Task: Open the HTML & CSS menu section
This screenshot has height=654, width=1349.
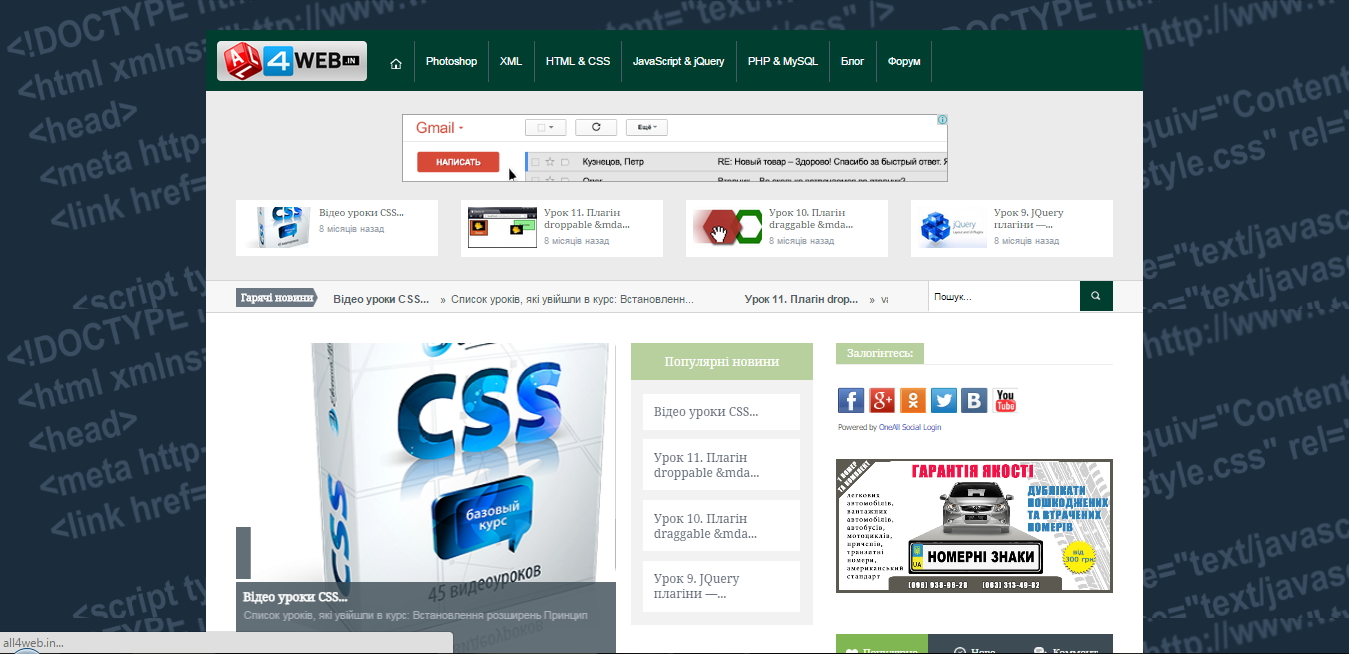Action: [x=578, y=62]
